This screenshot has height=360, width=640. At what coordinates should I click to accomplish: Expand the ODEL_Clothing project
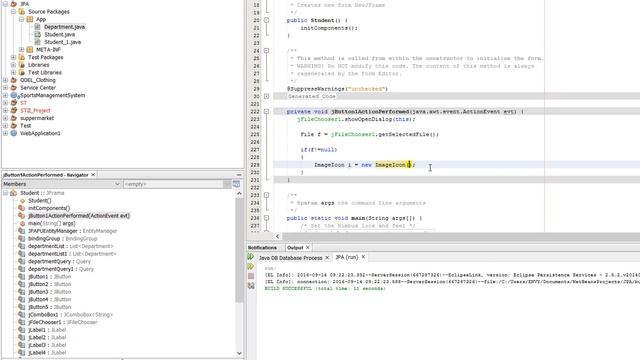pos(5,80)
